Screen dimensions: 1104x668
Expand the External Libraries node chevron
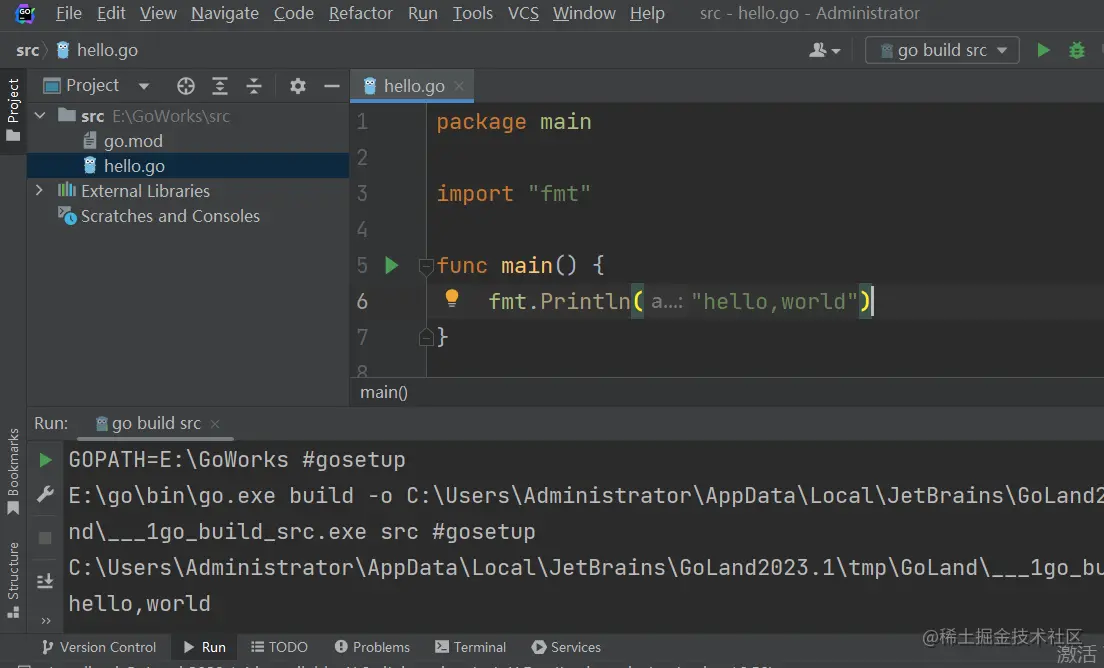tap(39, 190)
